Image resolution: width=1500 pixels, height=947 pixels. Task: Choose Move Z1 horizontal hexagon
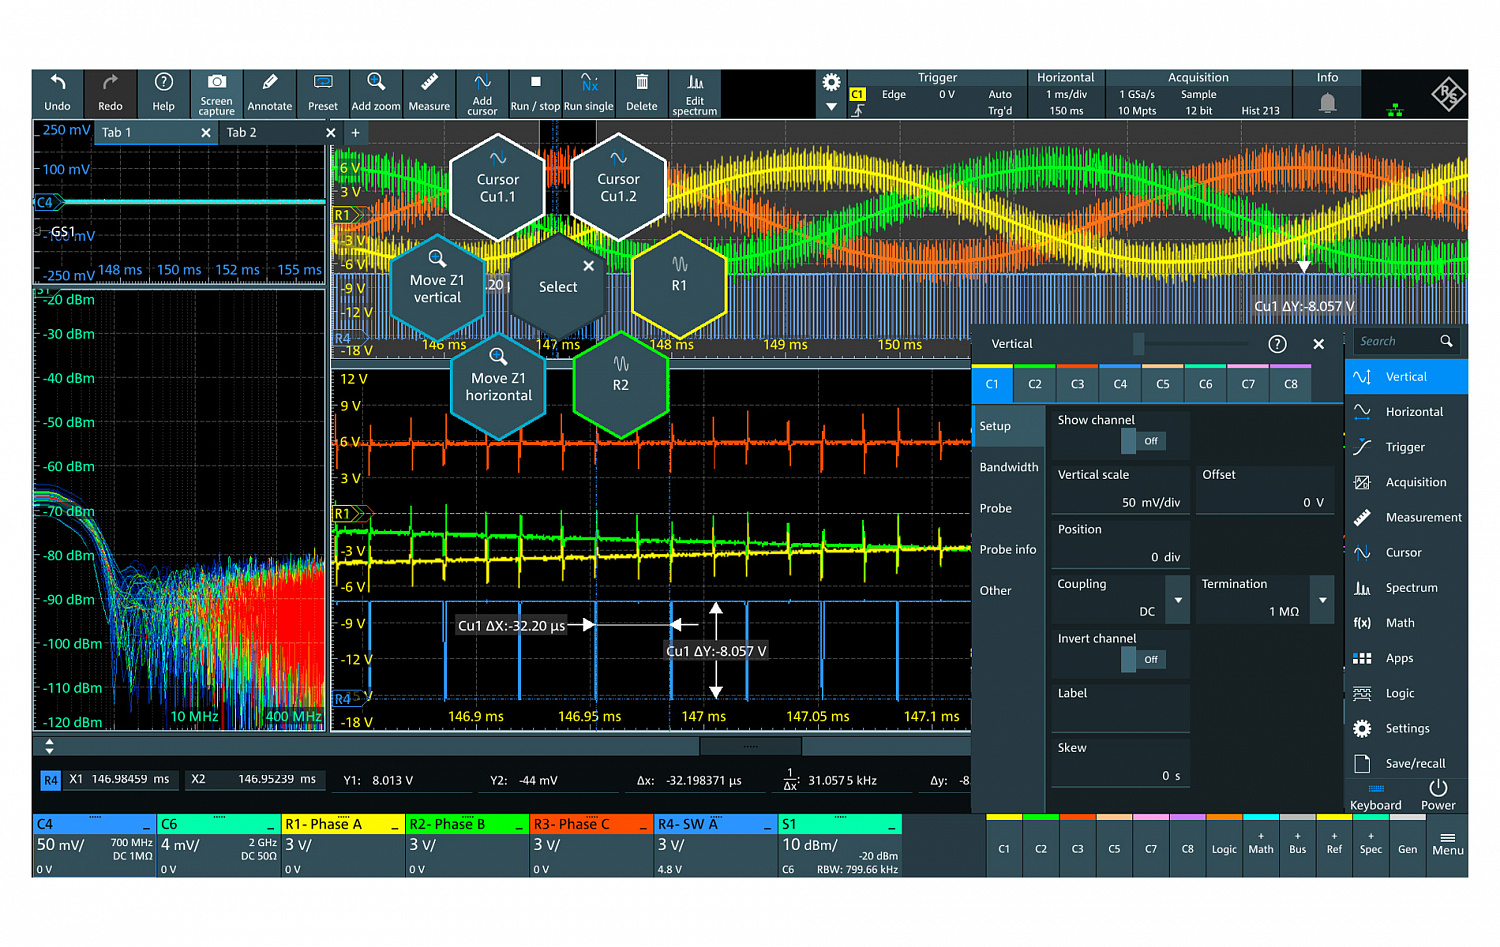[x=498, y=385]
